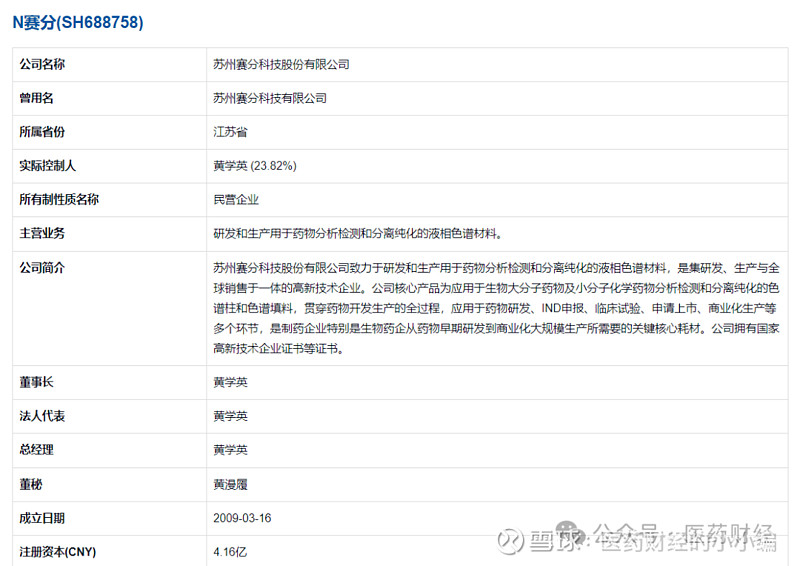The image size is (800, 566).
Task: Select 黄学英 in the 总经理 row
Action: point(230,450)
